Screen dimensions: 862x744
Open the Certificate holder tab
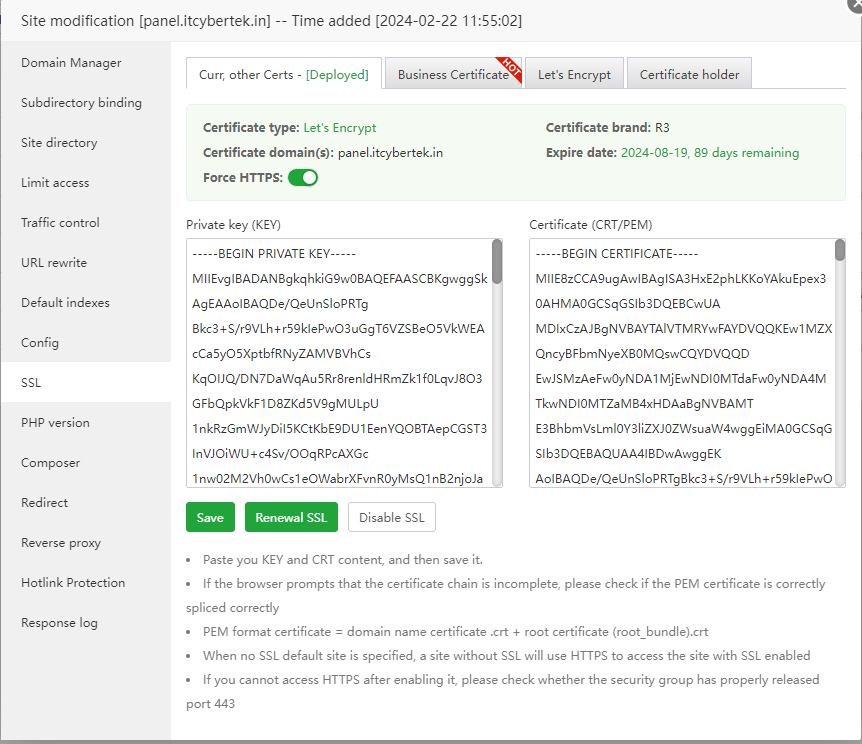(x=689, y=75)
